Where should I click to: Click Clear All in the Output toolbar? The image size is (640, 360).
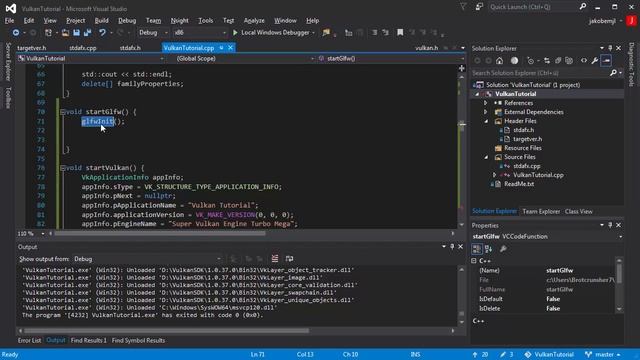point(275,259)
